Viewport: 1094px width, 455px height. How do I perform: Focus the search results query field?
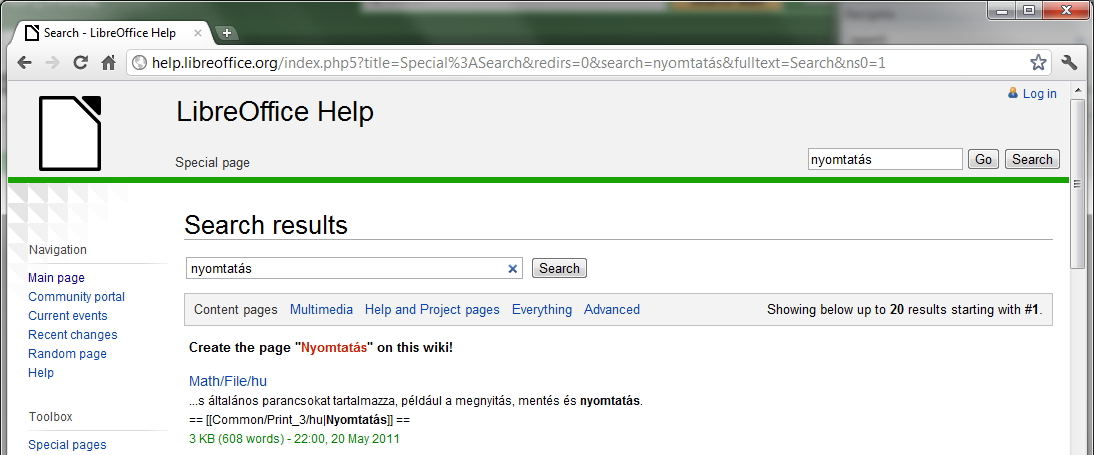tap(345, 269)
